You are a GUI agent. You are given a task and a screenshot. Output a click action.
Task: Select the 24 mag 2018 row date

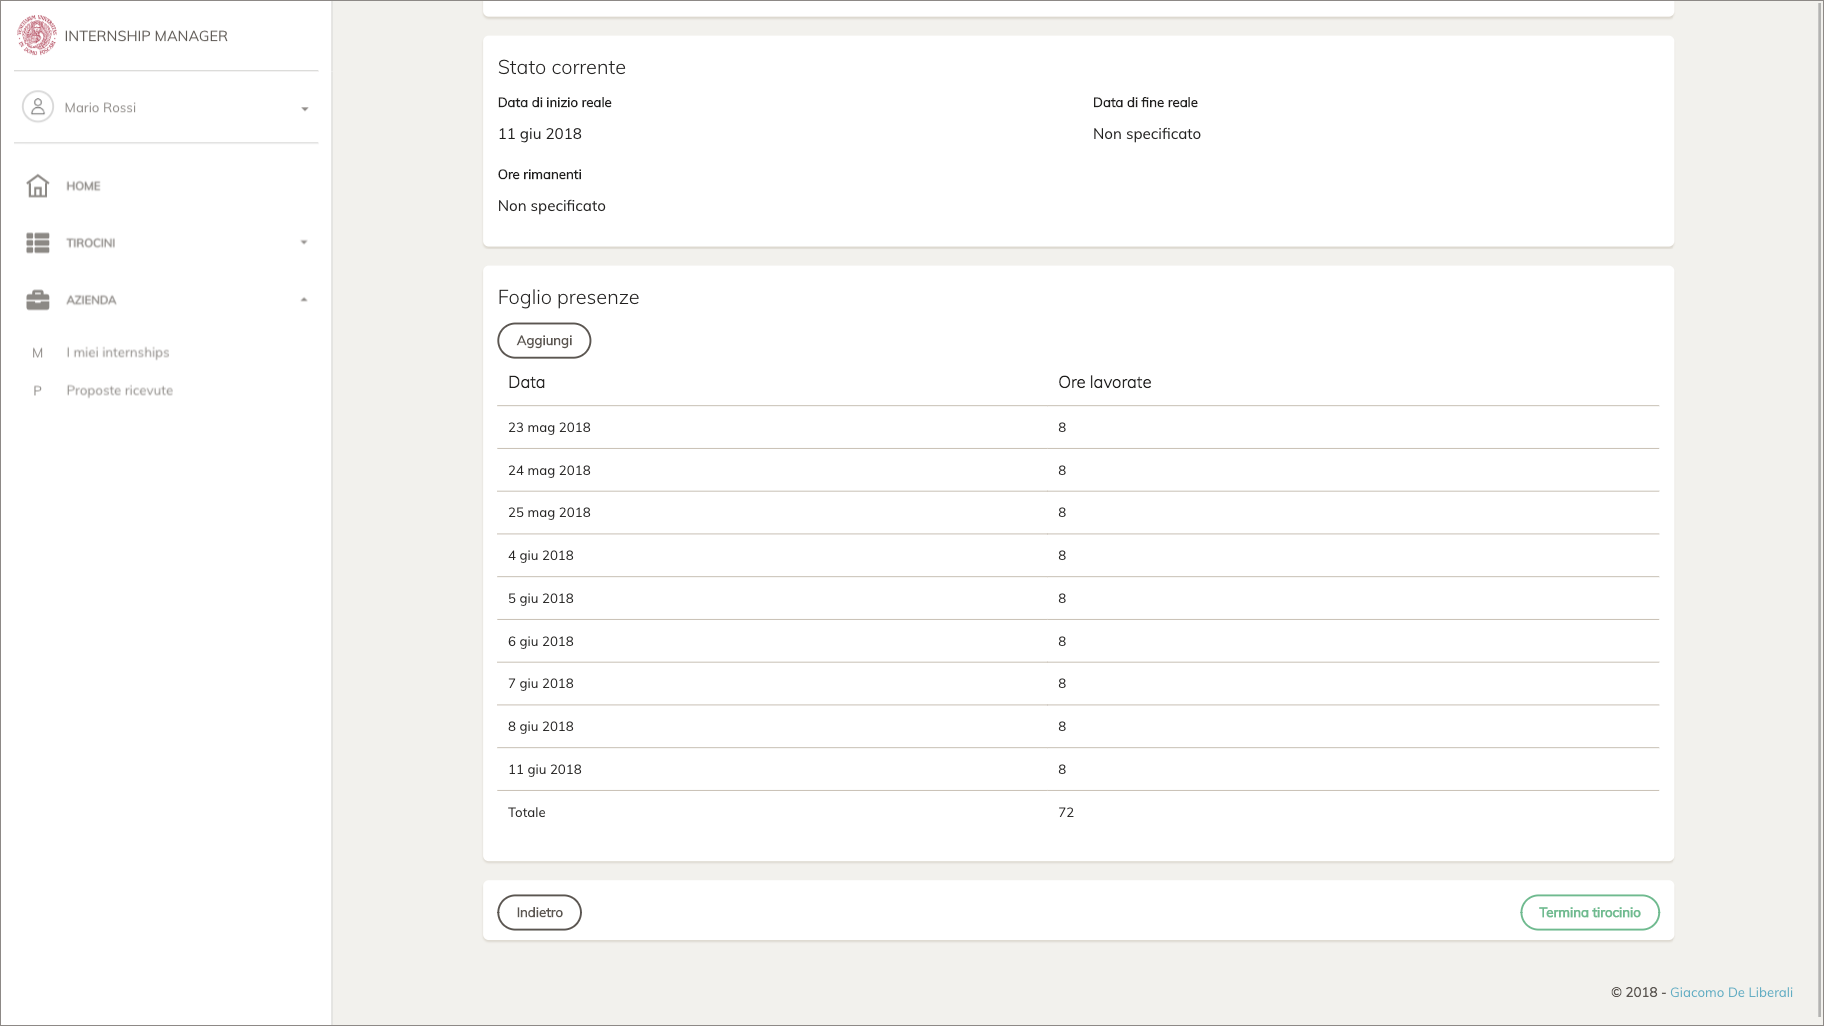[x=549, y=471]
